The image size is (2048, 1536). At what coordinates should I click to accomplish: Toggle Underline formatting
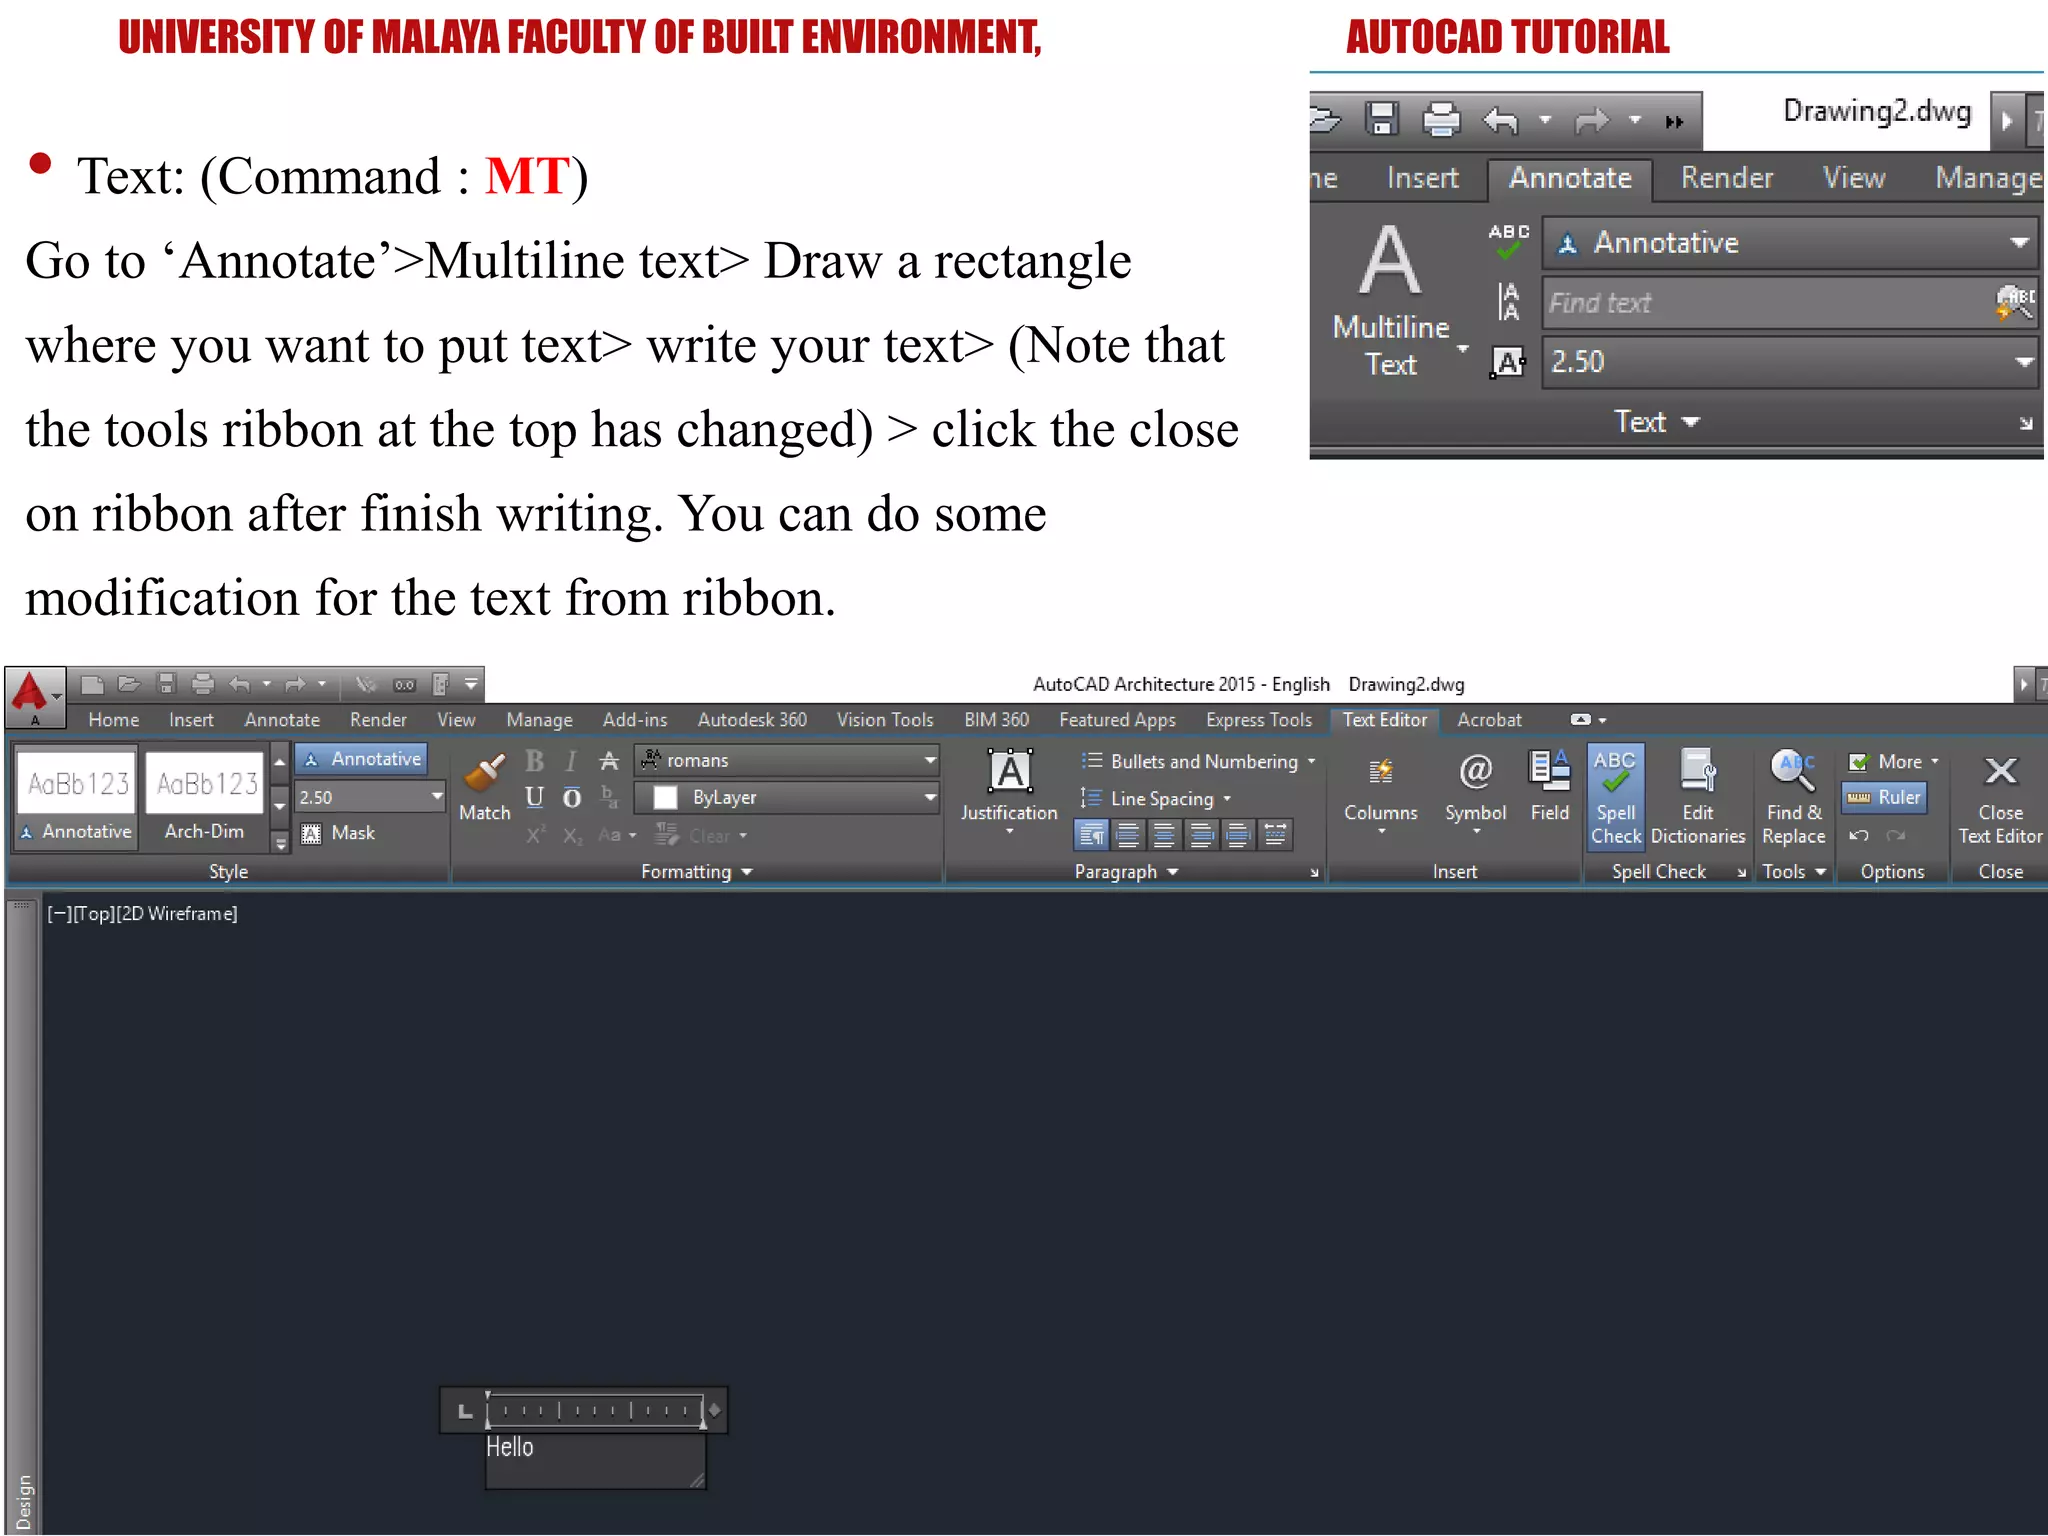click(x=535, y=797)
